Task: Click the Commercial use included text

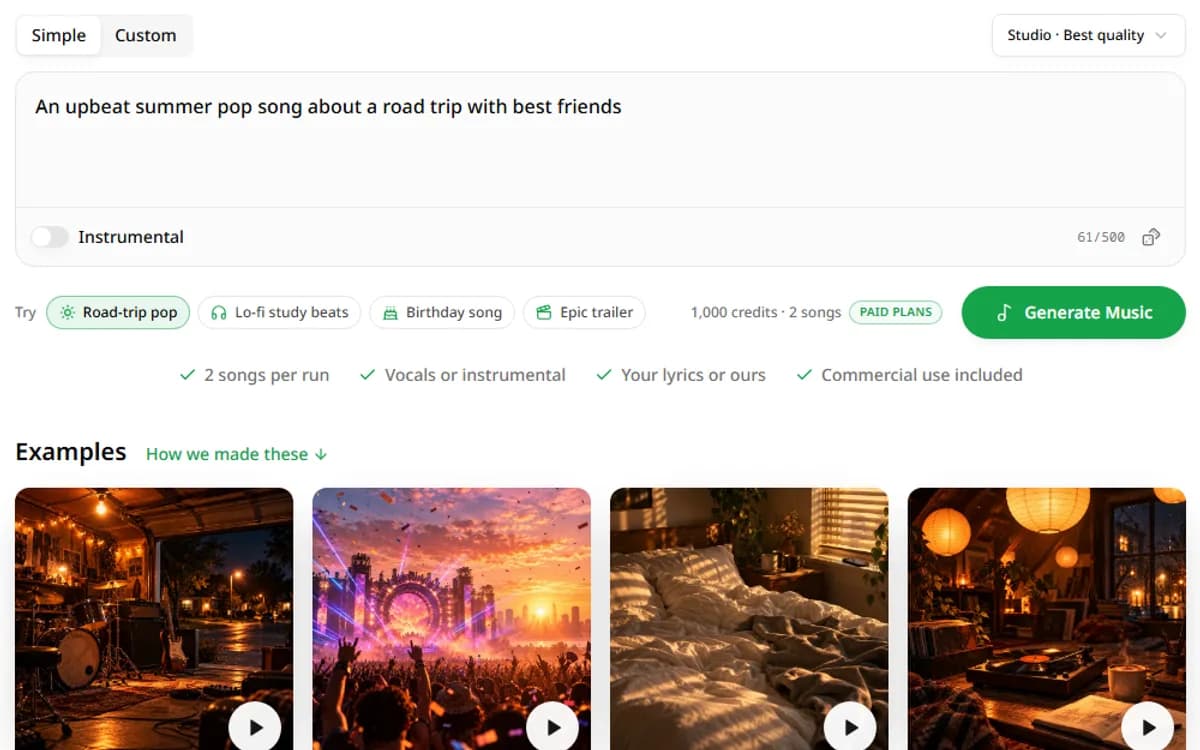Action: pos(922,375)
